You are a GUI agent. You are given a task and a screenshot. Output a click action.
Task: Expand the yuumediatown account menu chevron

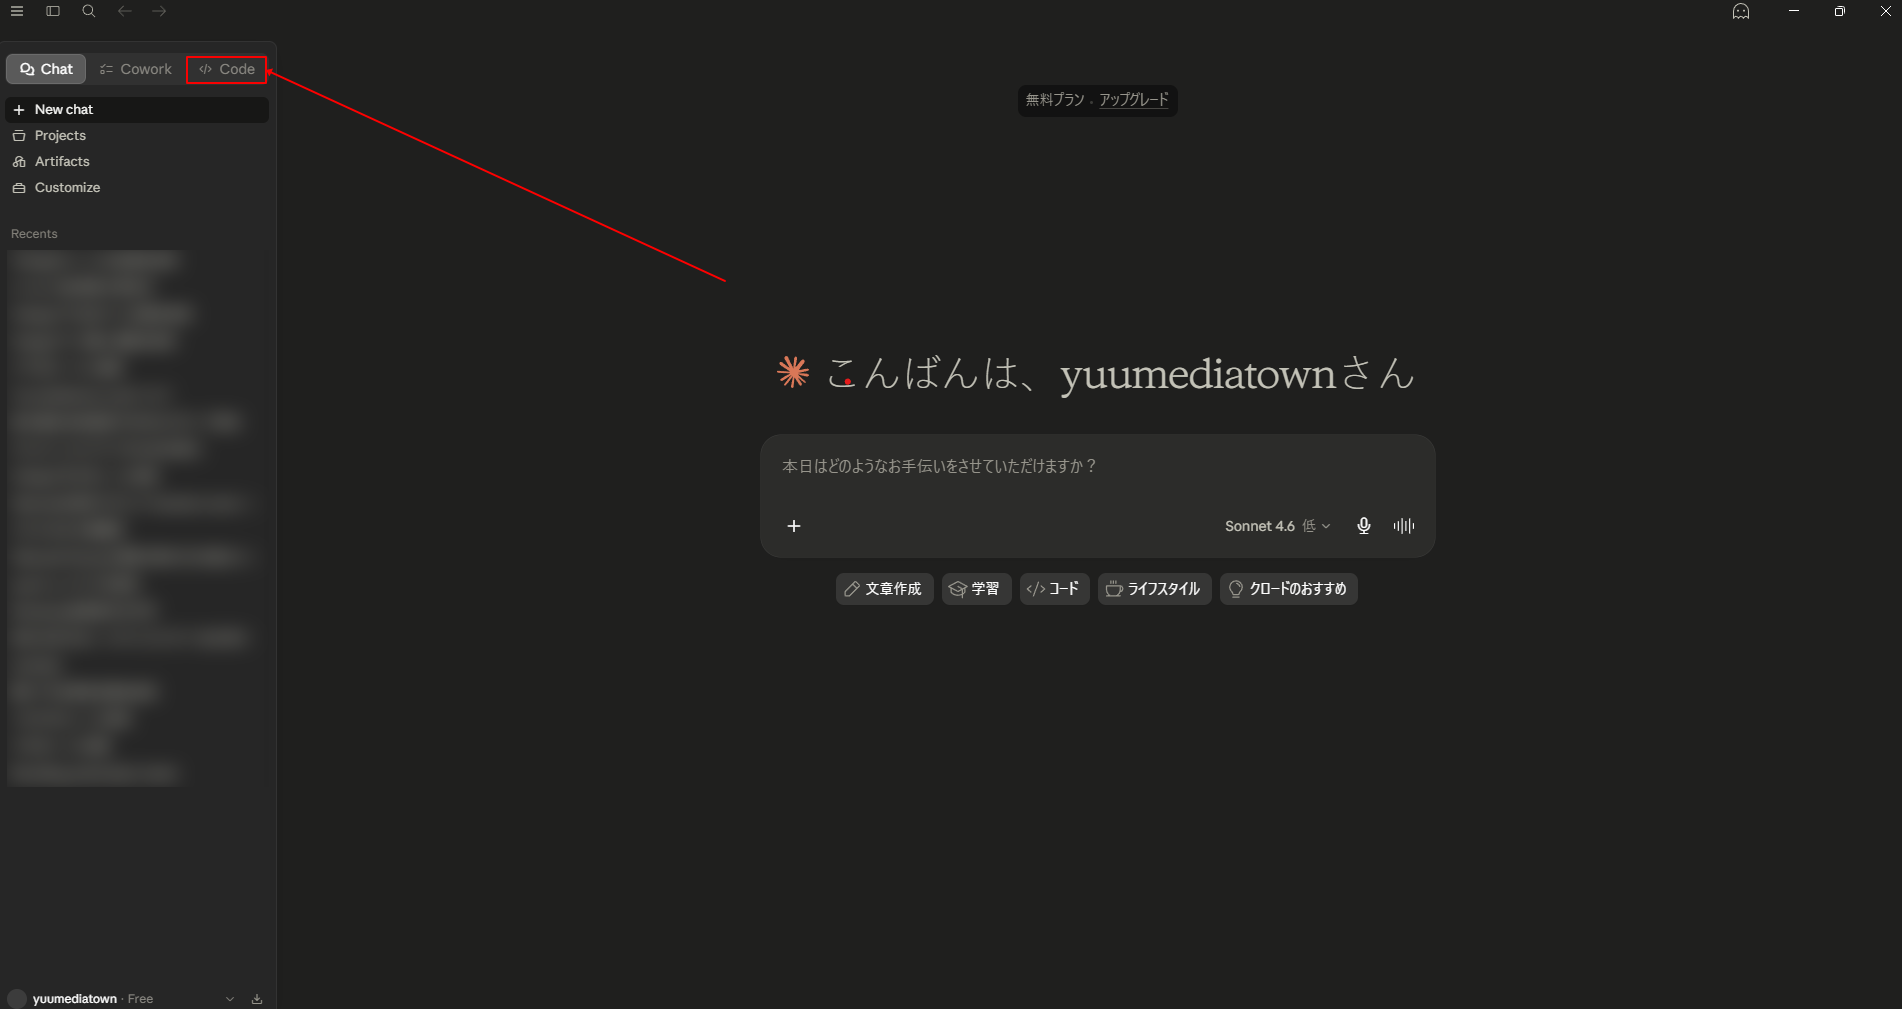pos(230,999)
